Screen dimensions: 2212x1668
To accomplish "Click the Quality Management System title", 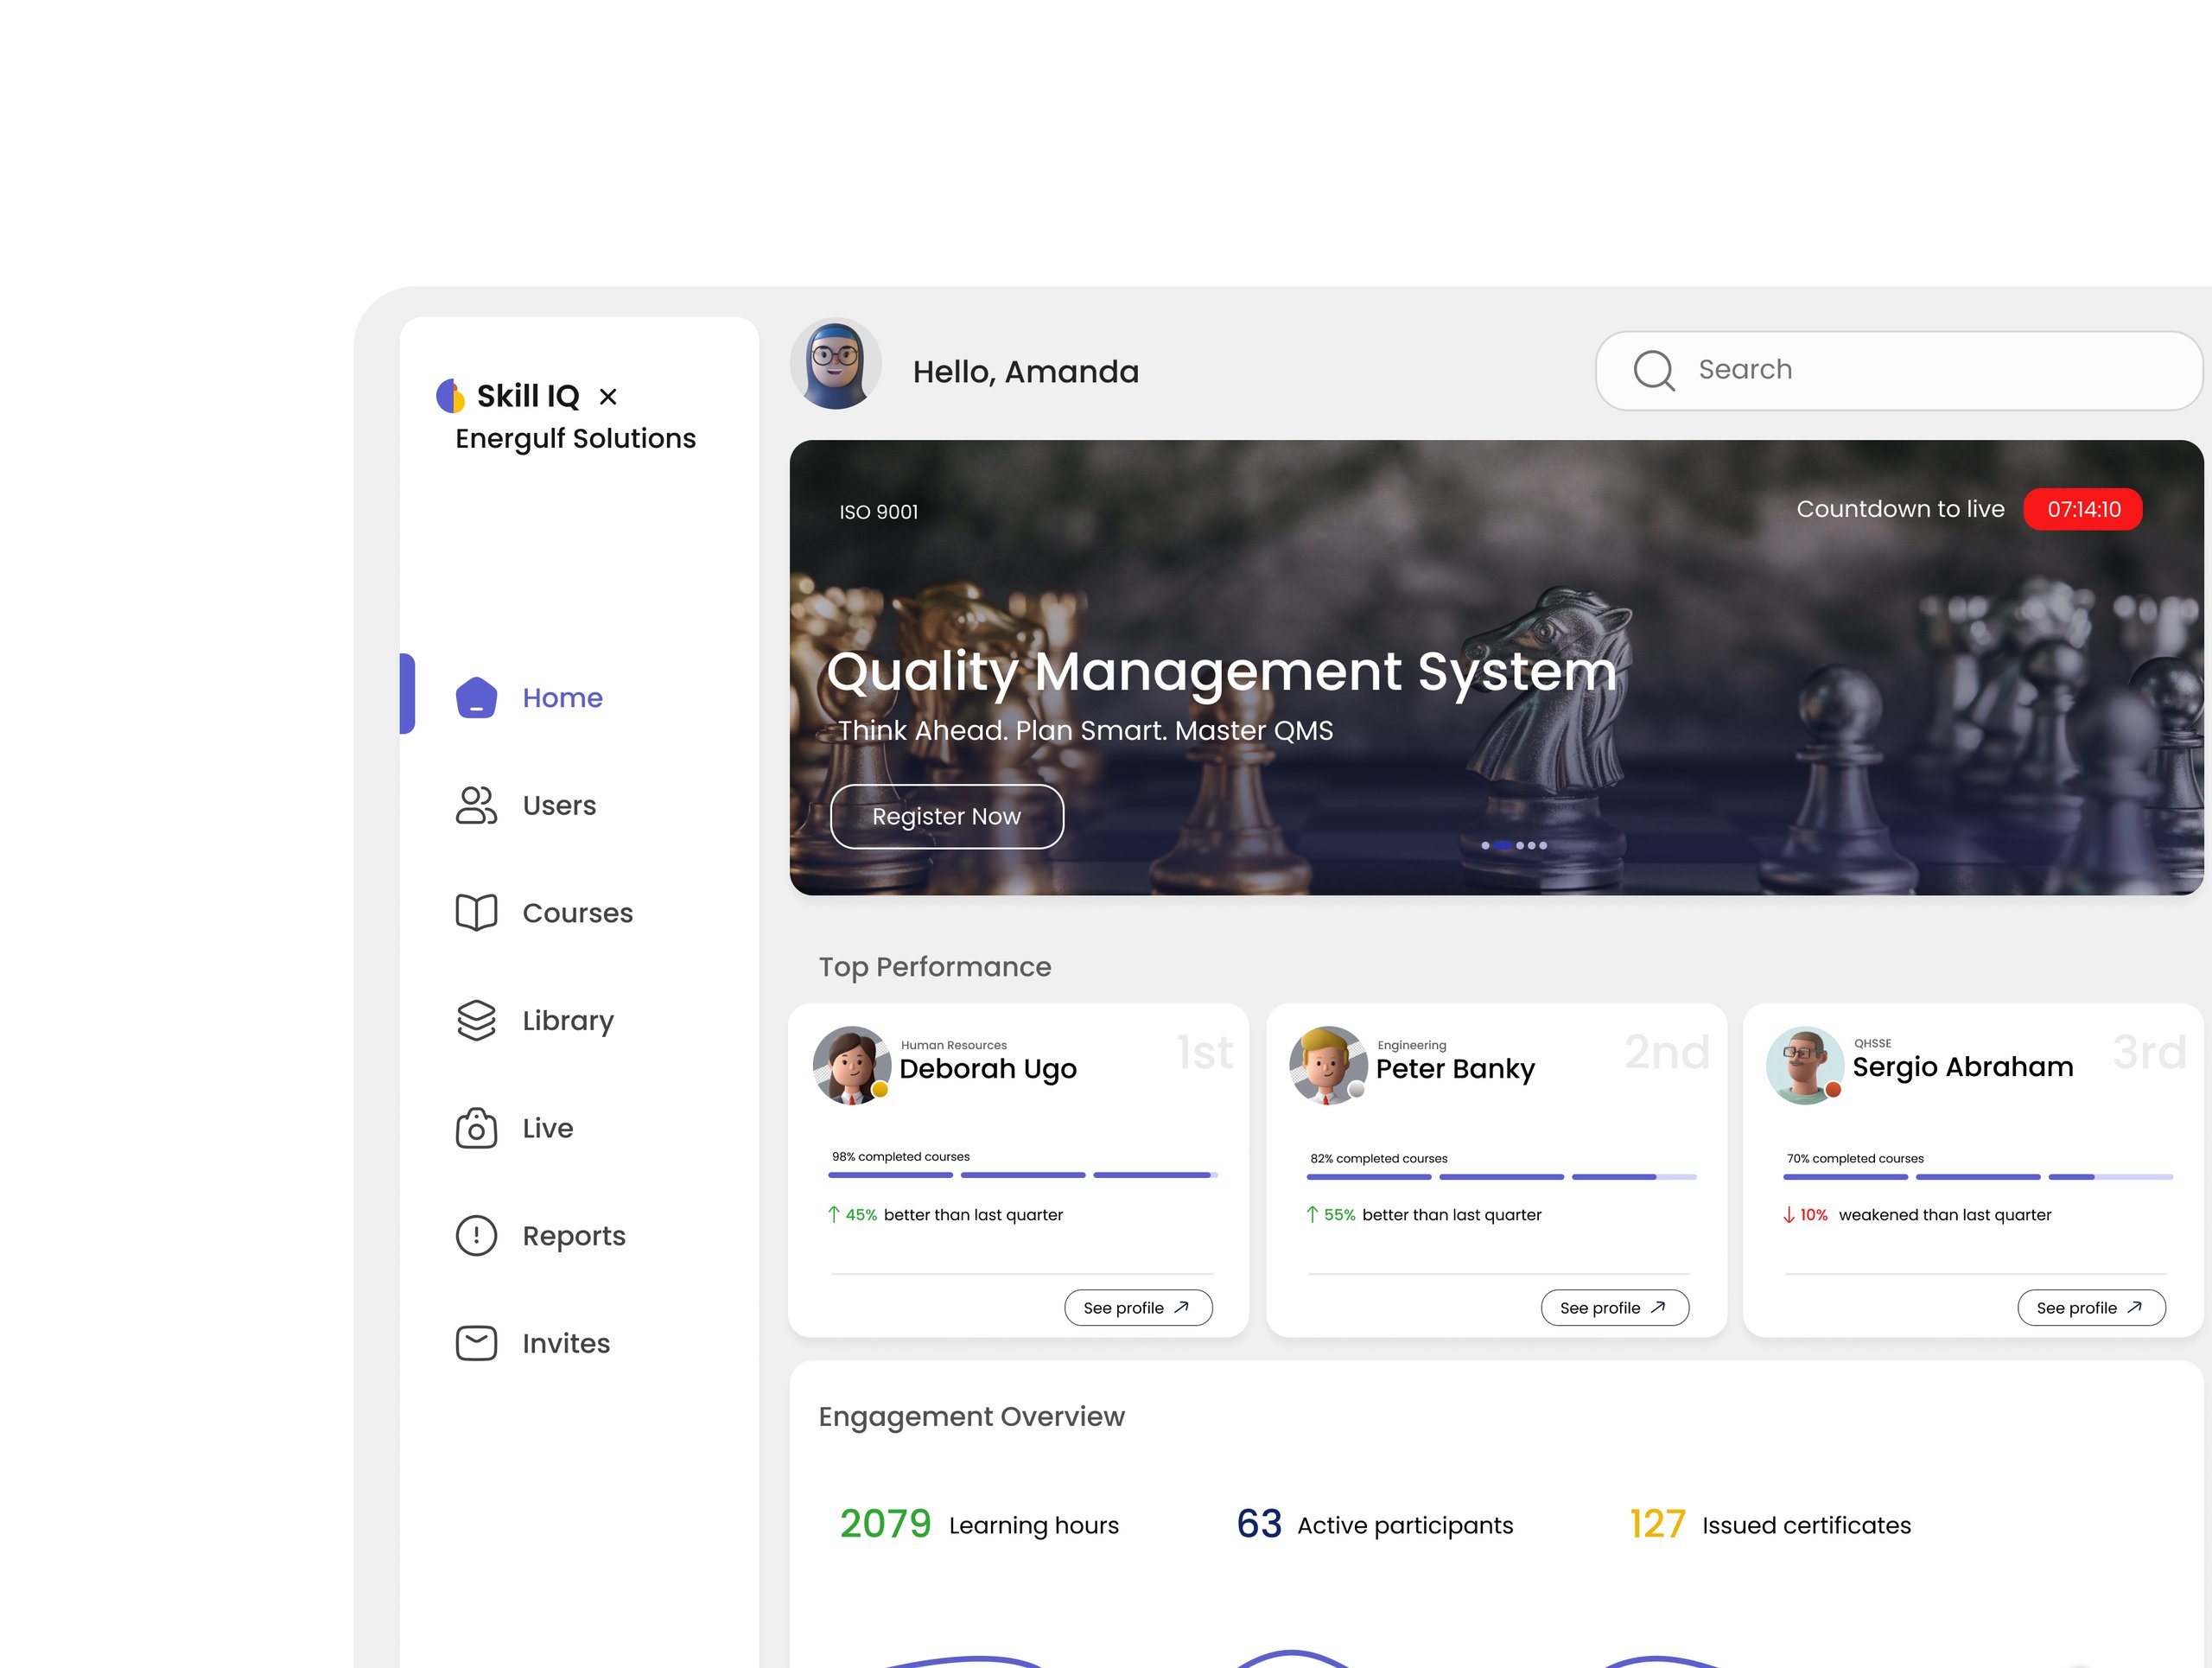I will tap(1222, 671).
